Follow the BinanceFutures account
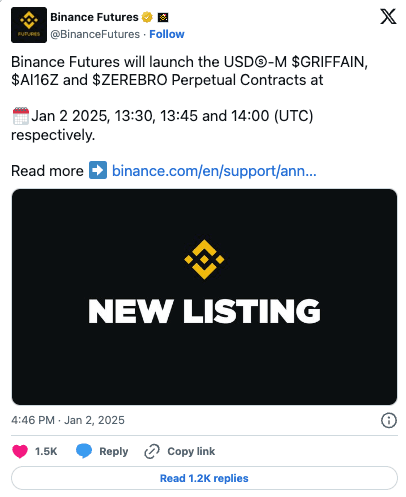The image size is (406, 497). pos(167,34)
